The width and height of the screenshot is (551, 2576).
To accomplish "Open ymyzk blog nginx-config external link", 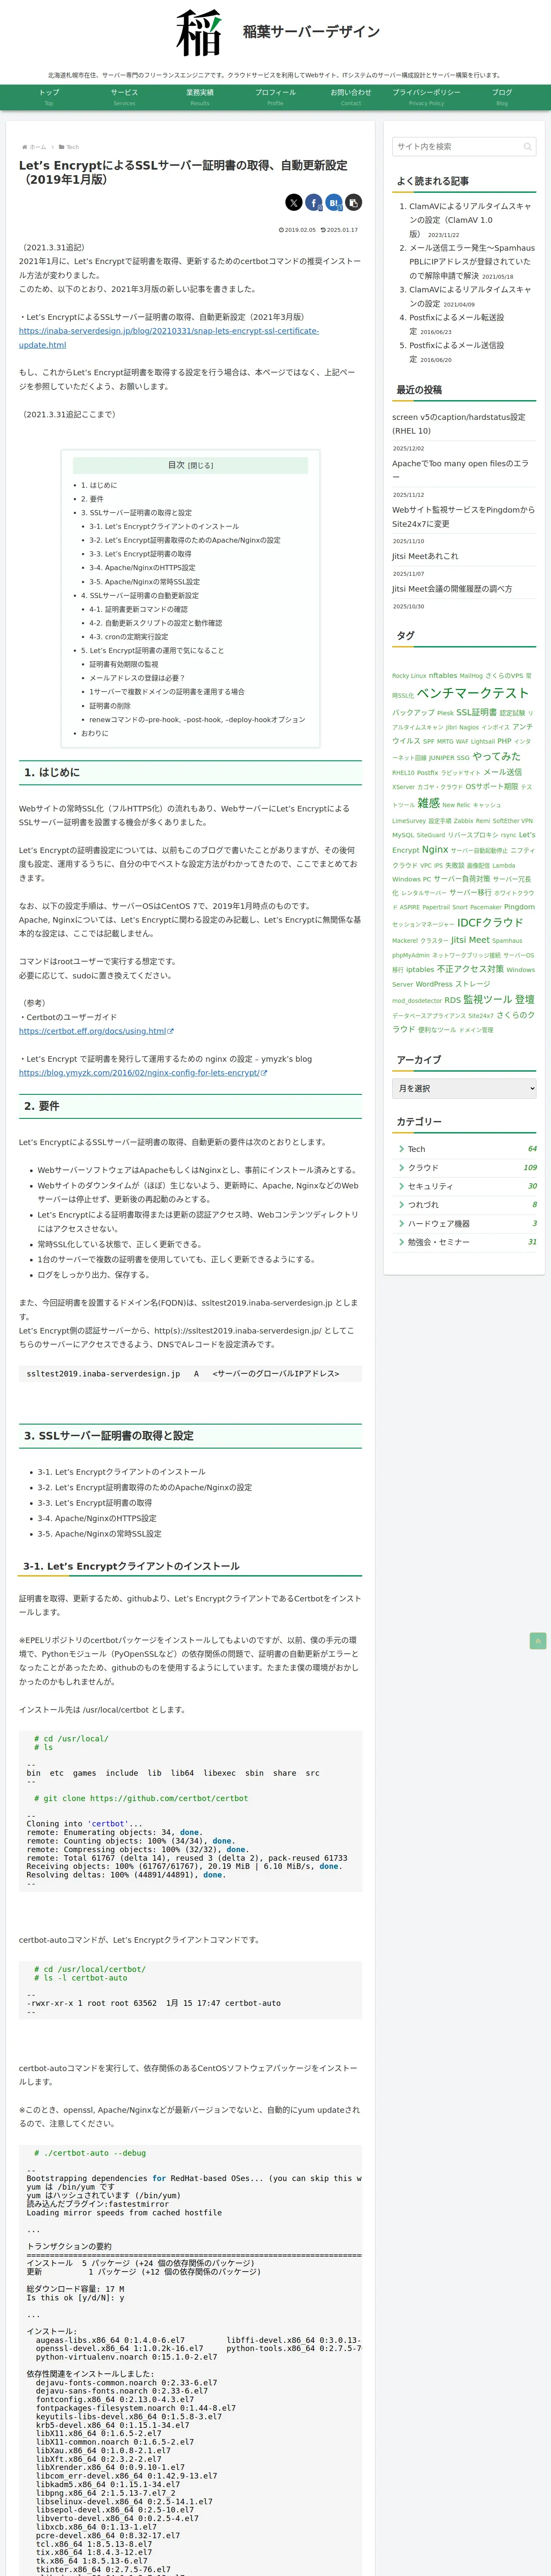I will [143, 1073].
